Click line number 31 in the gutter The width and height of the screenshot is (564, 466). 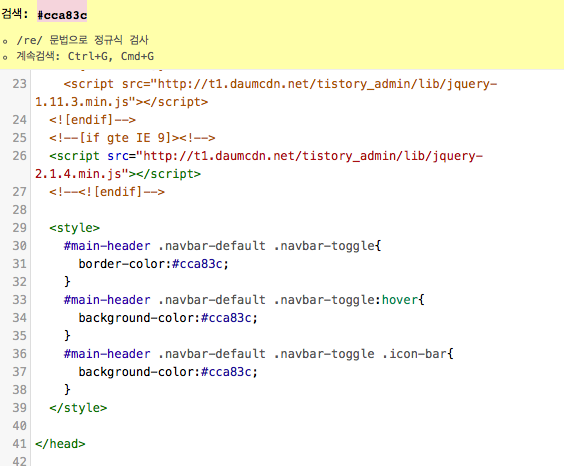[19, 264]
